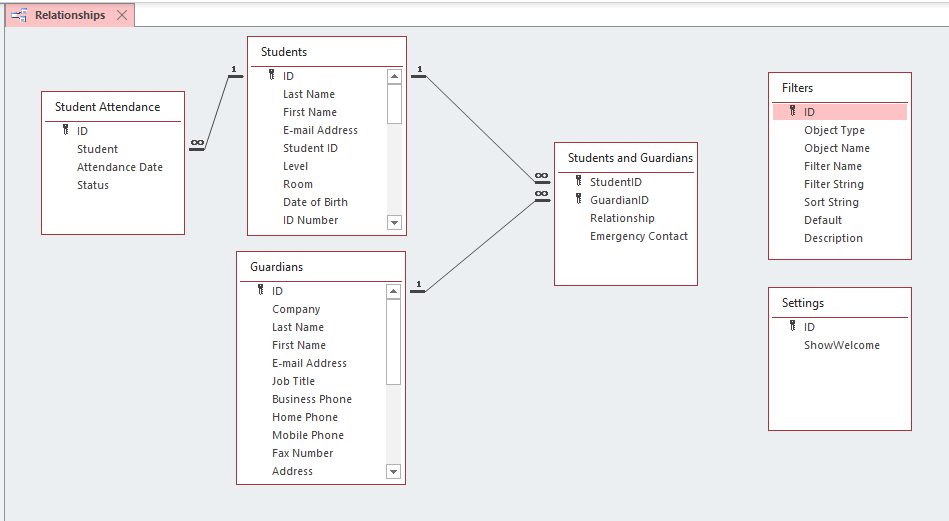
Task: Select Business Phone field in Guardians
Action: [x=312, y=399]
